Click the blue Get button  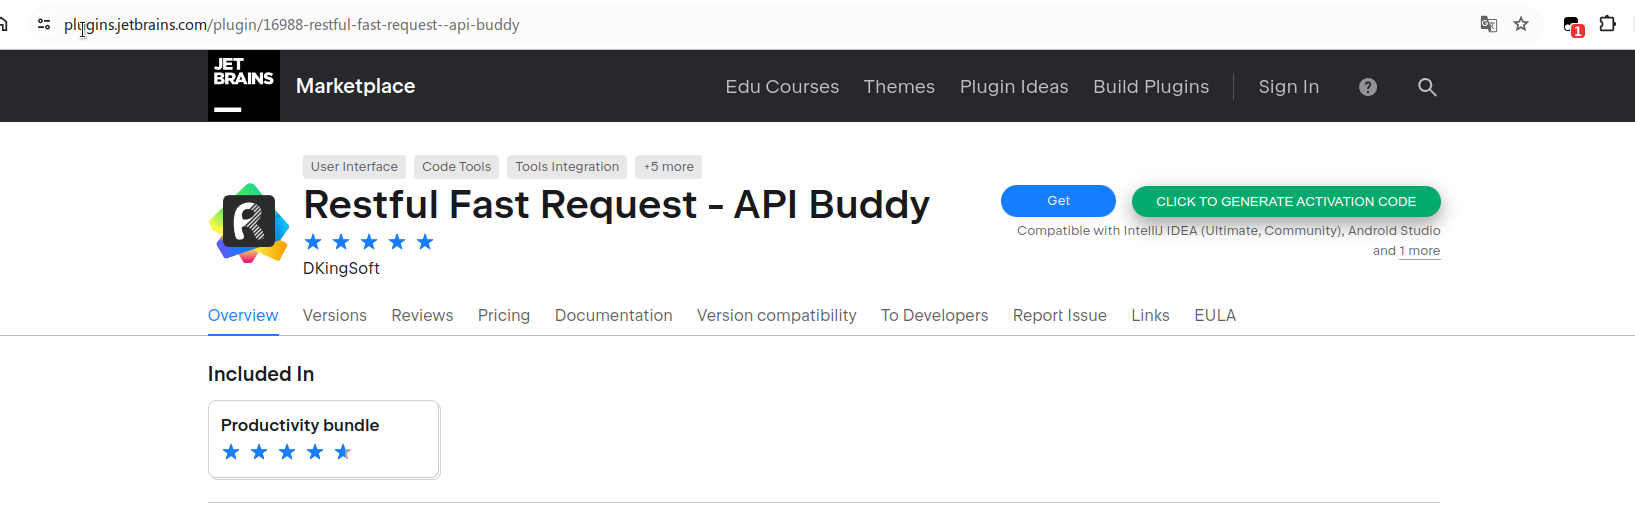(x=1058, y=201)
